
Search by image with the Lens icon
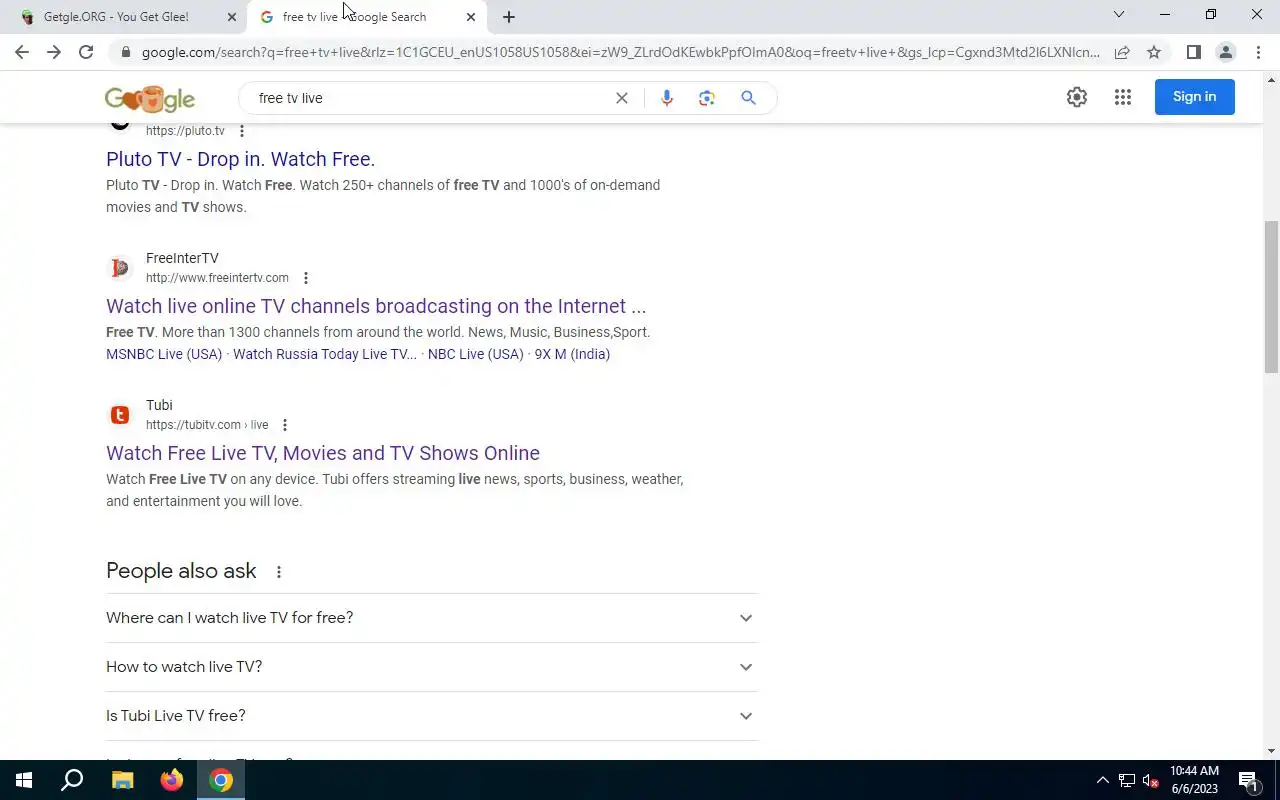pos(707,98)
